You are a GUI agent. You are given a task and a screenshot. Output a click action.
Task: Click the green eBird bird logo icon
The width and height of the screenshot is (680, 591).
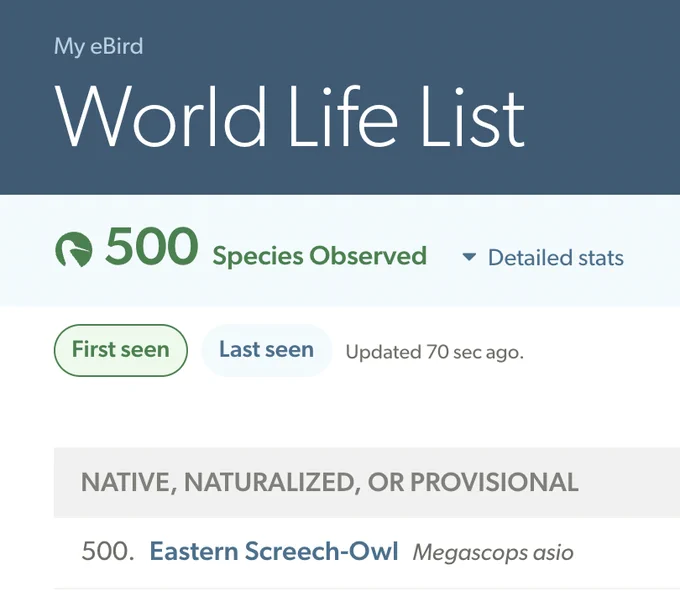coord(74,249)
